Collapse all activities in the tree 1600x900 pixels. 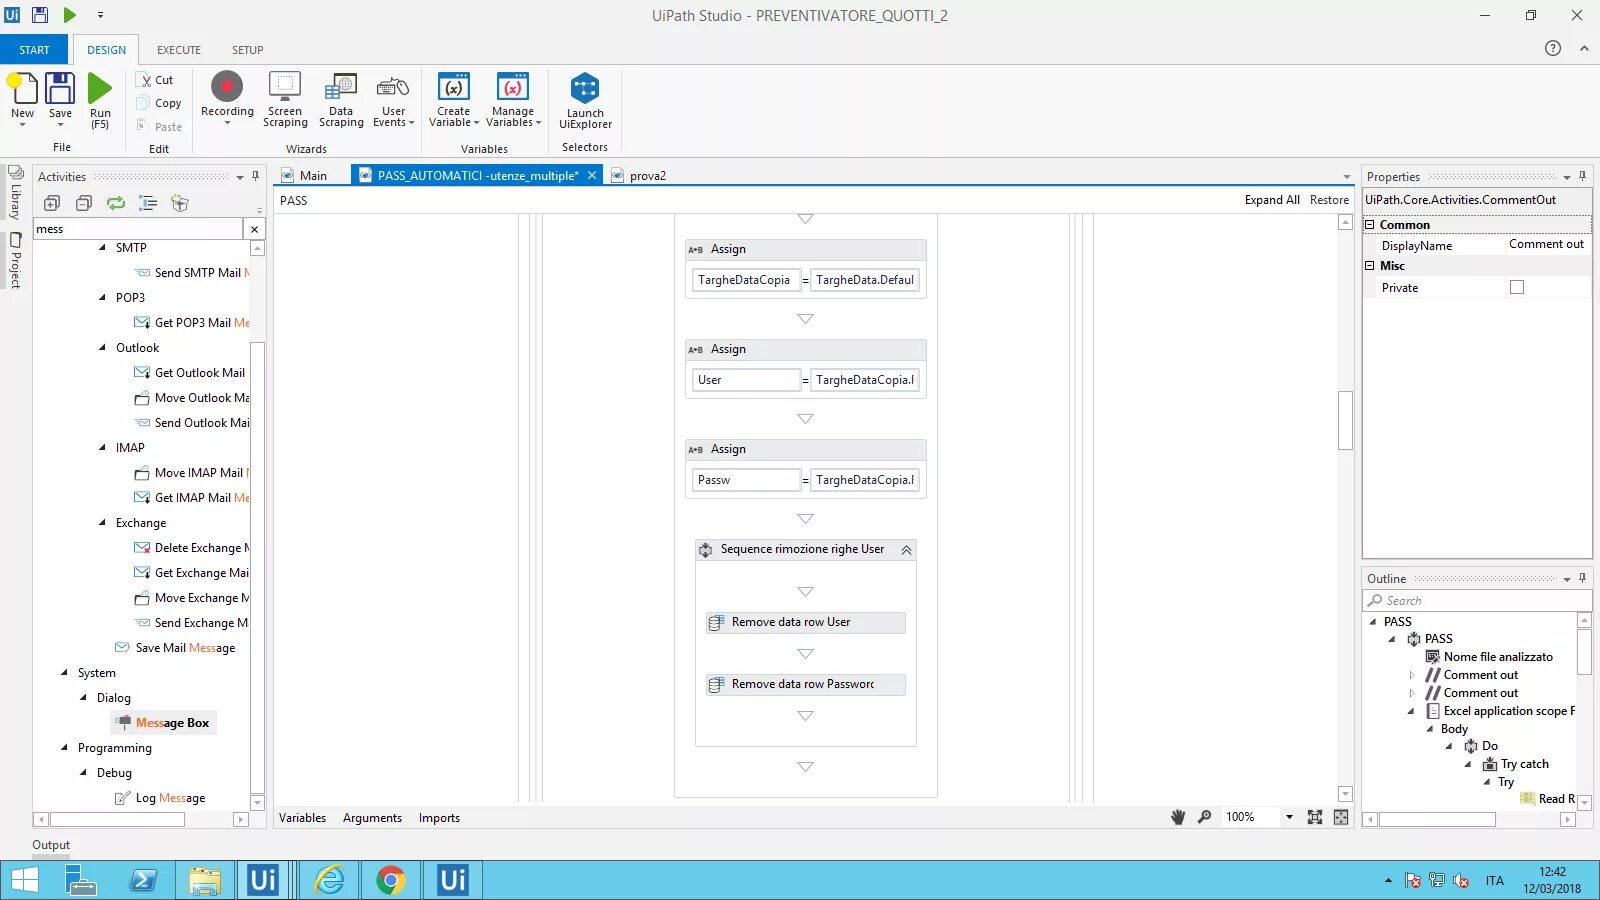(84, 203)
